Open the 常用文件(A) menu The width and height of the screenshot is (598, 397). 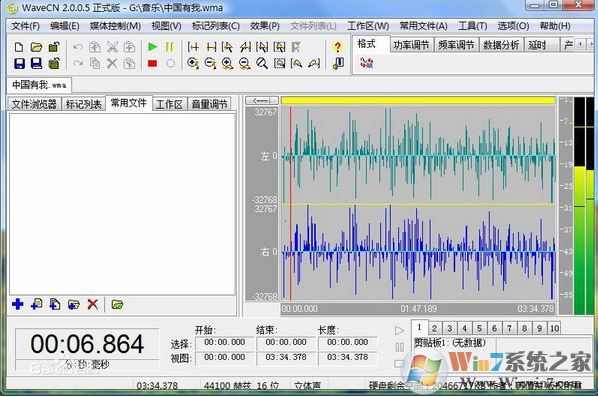[423, 26]
